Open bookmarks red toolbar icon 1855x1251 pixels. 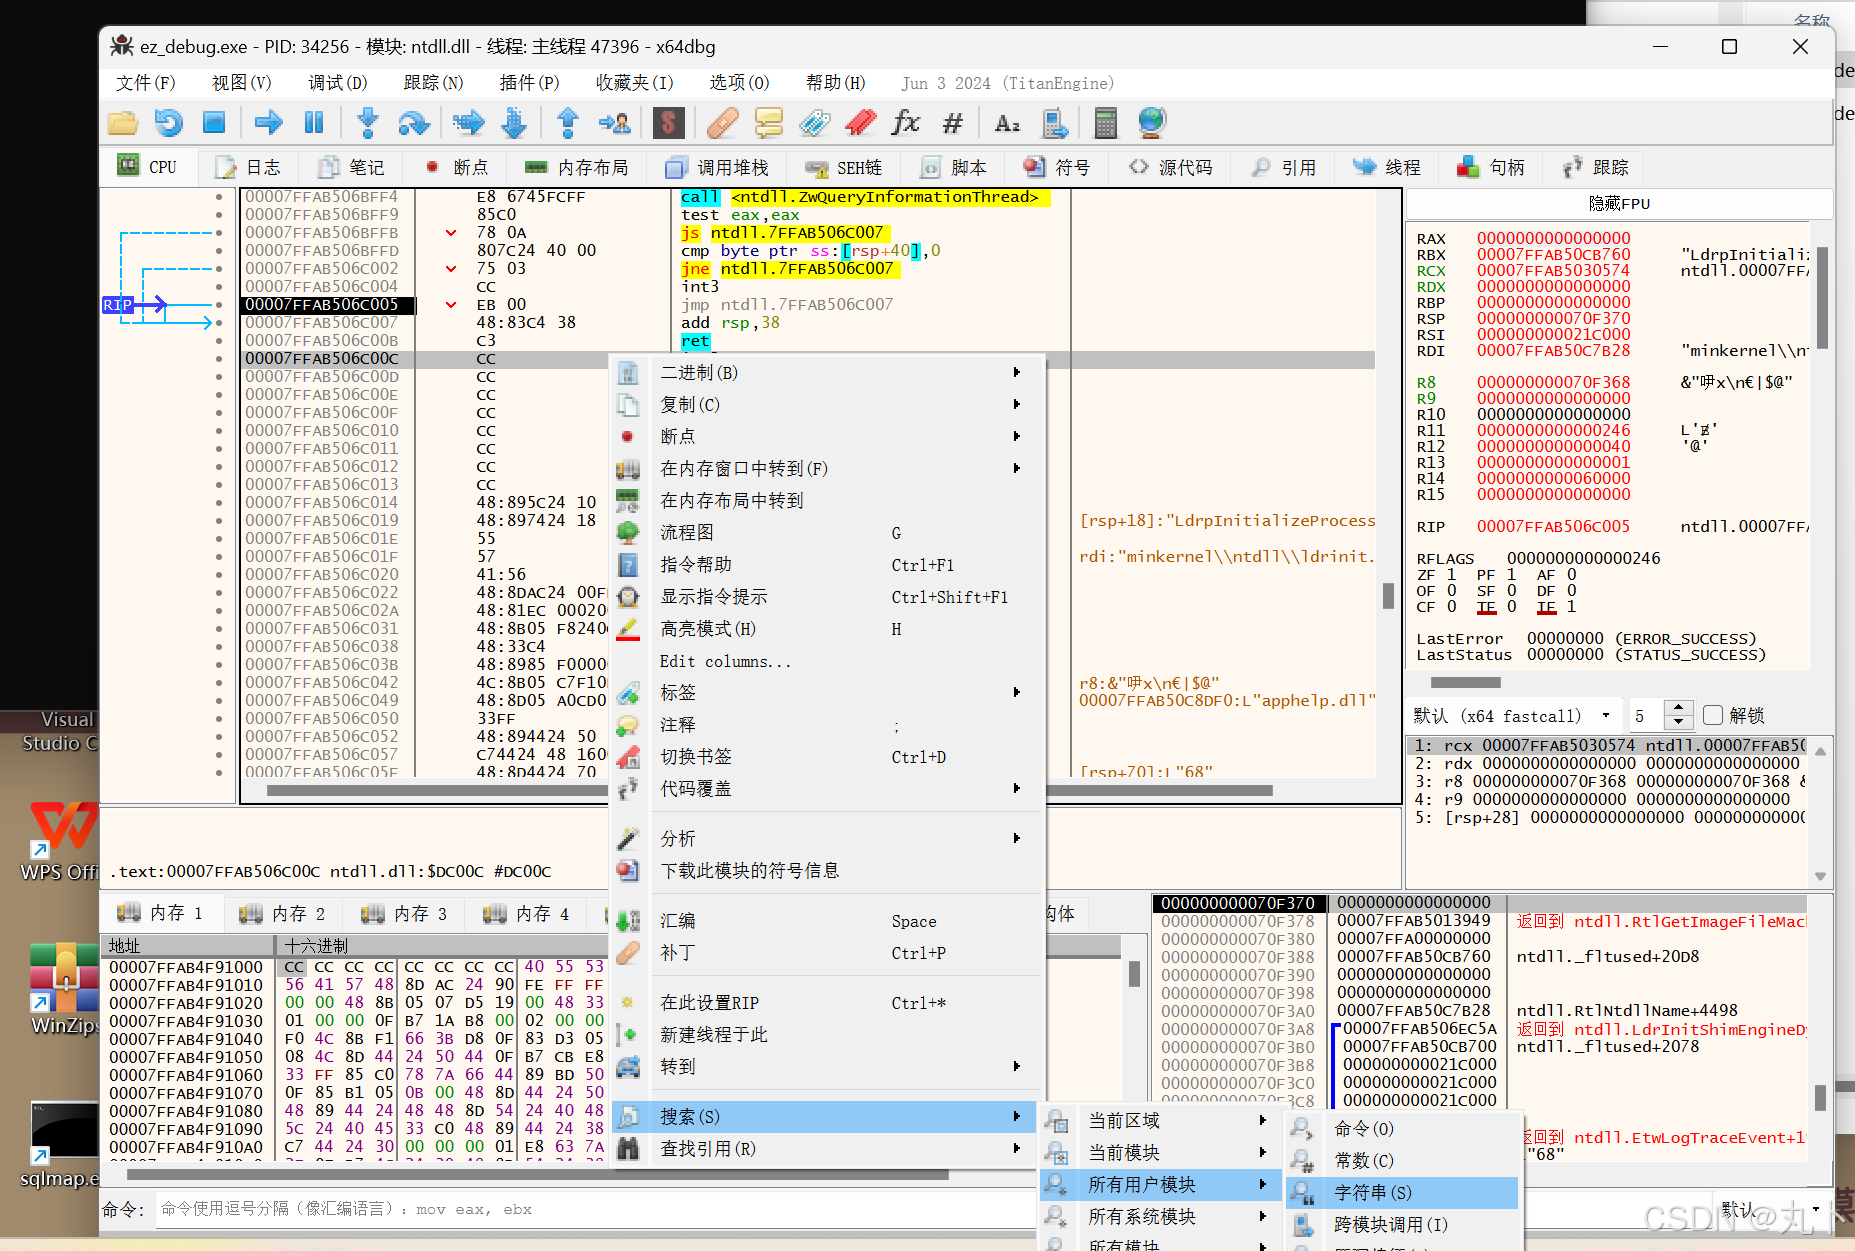point(860,123)
